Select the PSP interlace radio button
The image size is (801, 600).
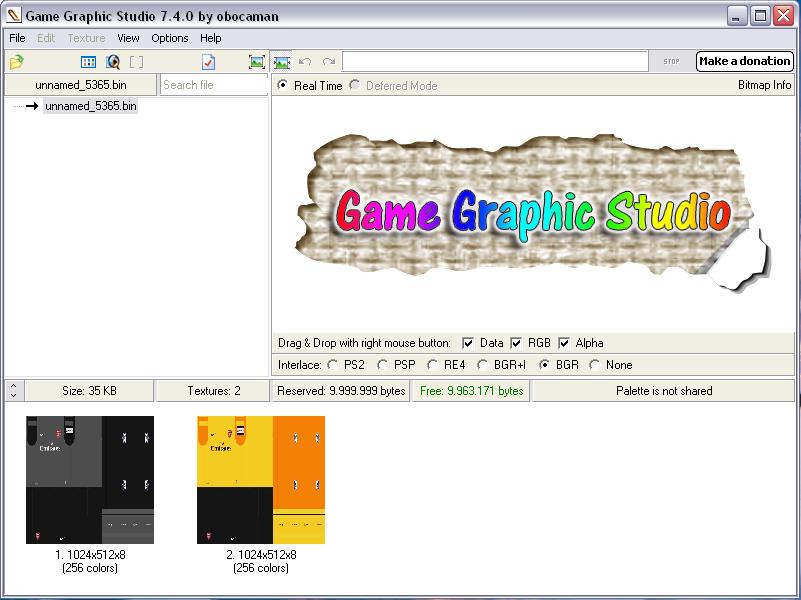coord(383,365)
